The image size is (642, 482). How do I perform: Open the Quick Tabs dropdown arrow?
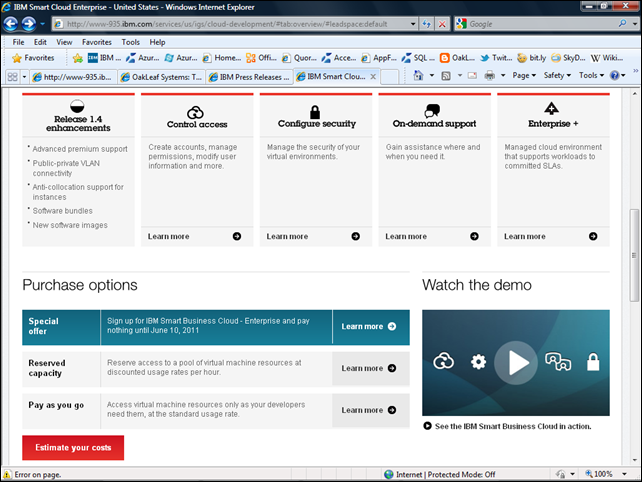(x=24, y=77)
